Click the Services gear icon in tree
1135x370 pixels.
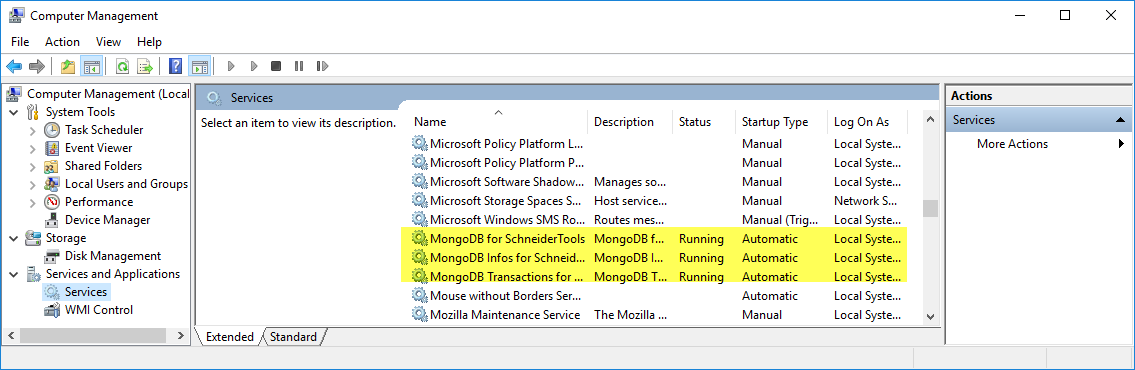(x=52, y=292)
